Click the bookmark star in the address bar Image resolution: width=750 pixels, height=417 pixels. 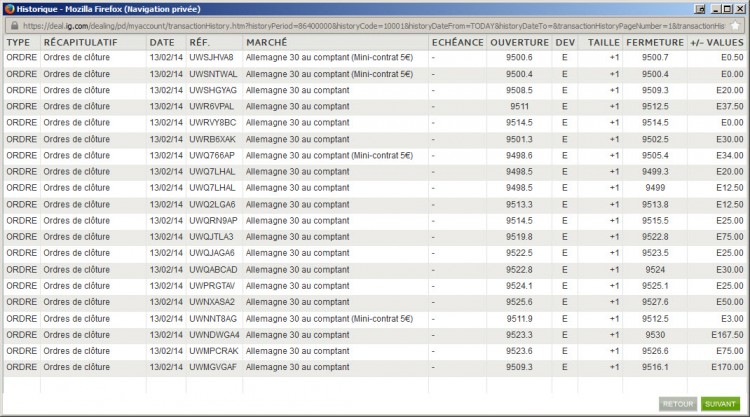tap(735, 26)
